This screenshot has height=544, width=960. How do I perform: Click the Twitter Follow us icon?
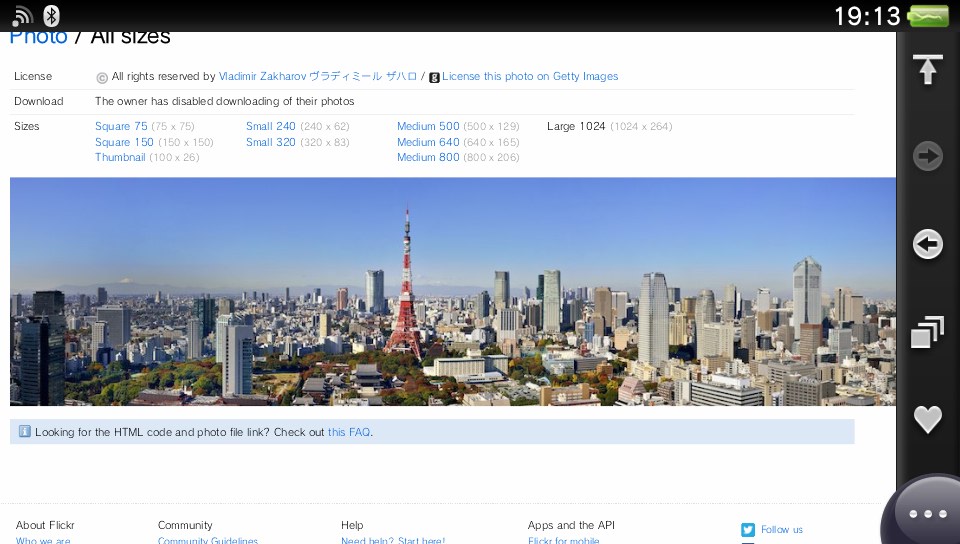(x=748, y=530)
